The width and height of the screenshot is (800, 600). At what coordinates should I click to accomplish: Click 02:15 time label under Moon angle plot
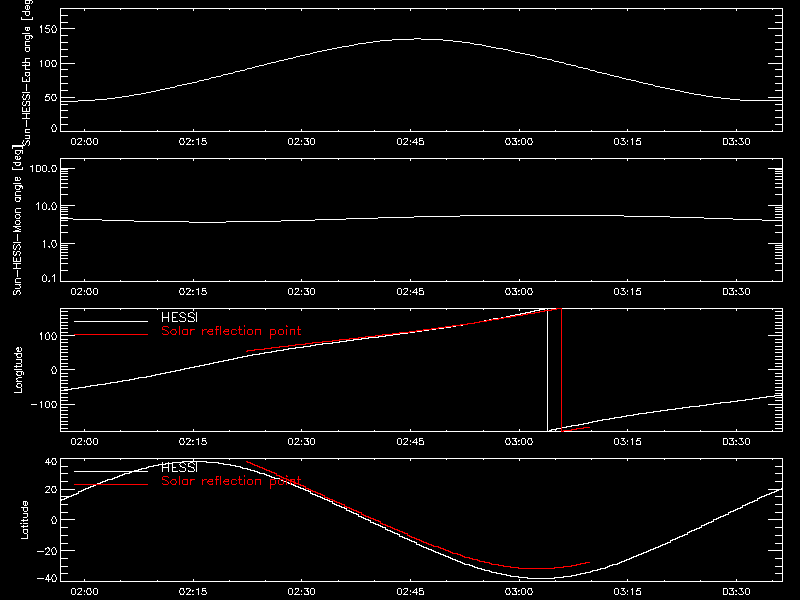coord(193,292)
